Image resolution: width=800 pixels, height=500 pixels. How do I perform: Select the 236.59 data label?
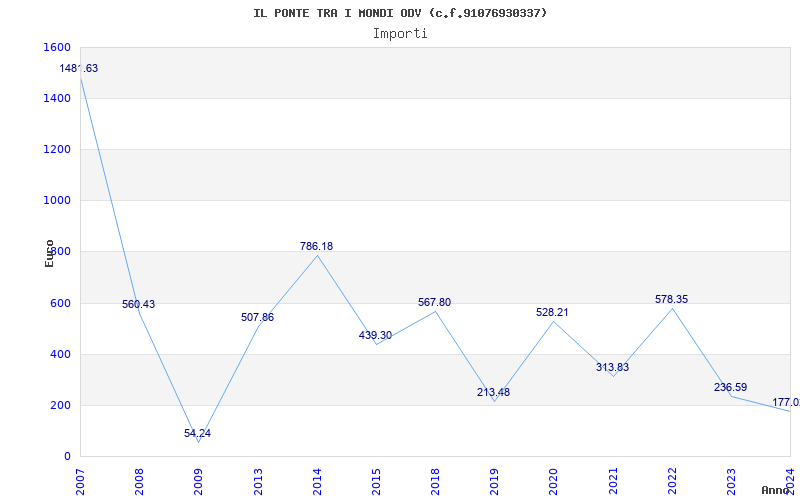coord(731,388)
